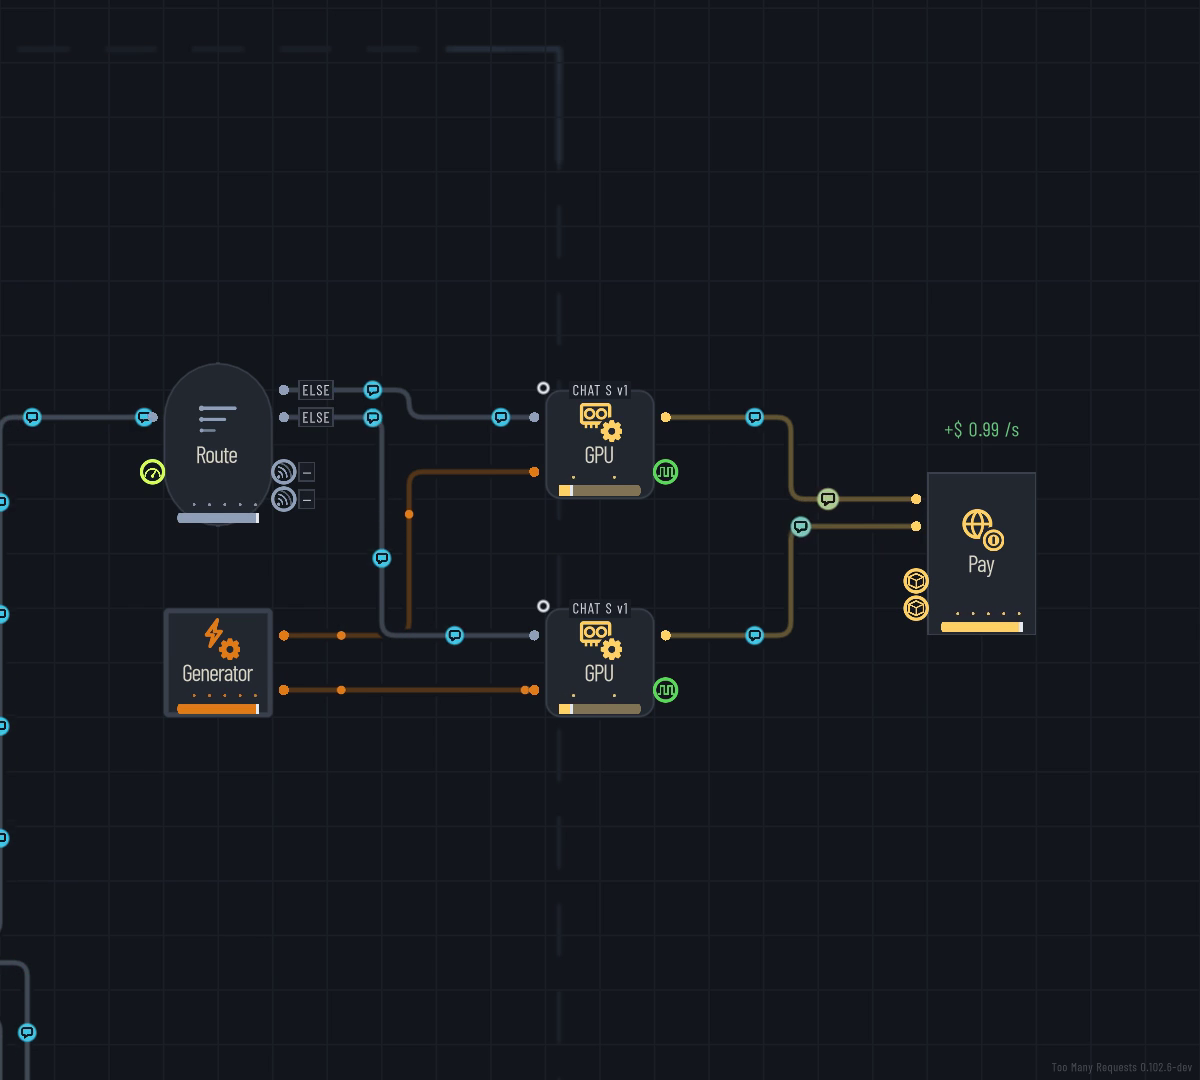Click the yellow-green gauge icon beside Route
Image resolution: width=1200 pixels, height=1080 pixels.
[x=152, y=472]
